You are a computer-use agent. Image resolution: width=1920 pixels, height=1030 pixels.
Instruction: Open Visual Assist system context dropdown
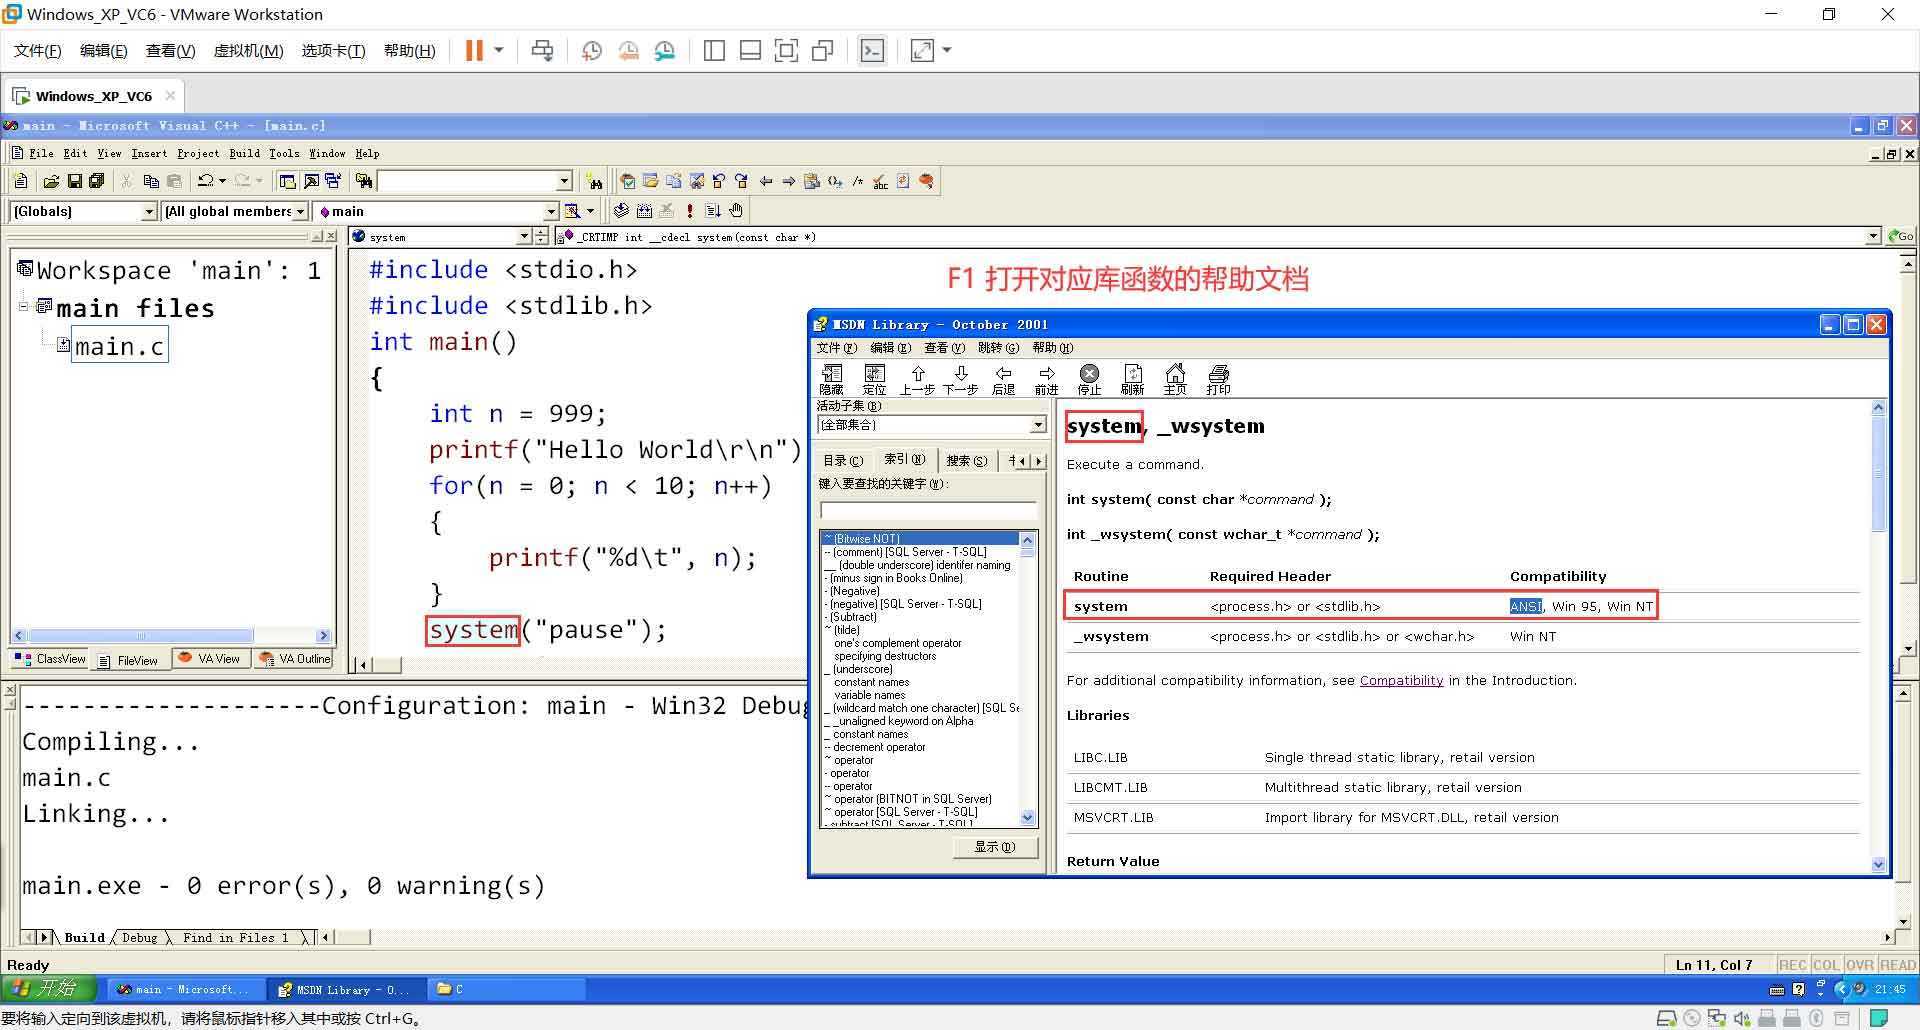coord(524,237)
